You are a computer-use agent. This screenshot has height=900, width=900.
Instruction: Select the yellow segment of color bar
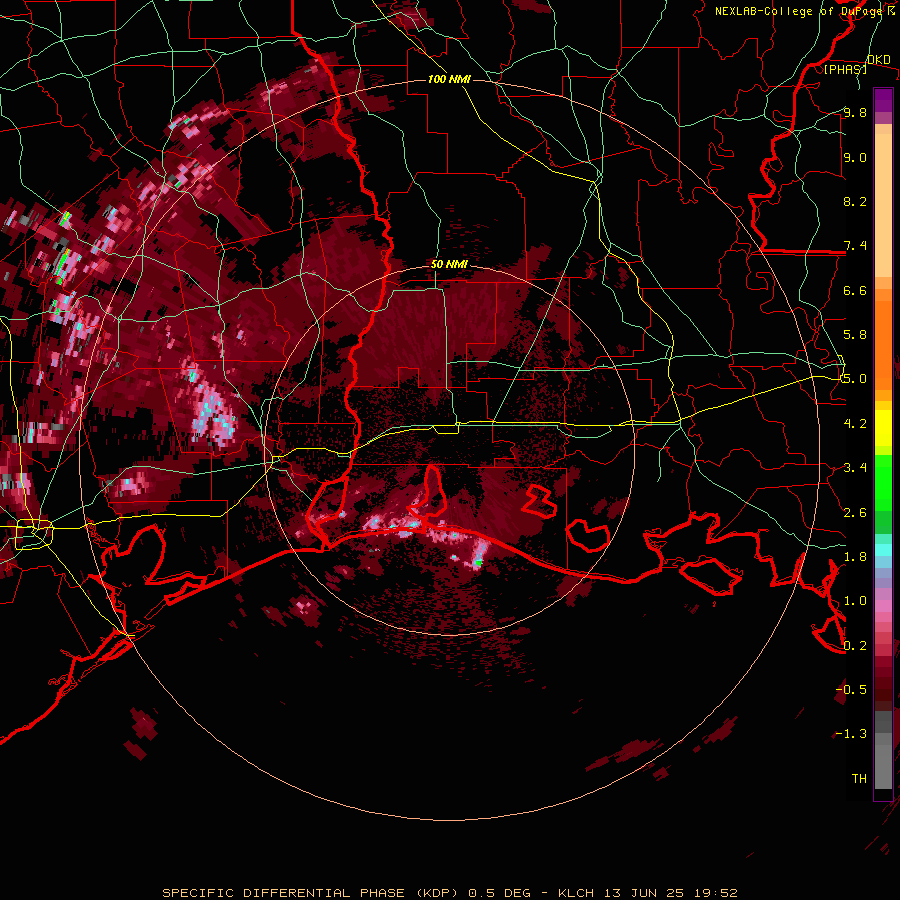(883, 428)
